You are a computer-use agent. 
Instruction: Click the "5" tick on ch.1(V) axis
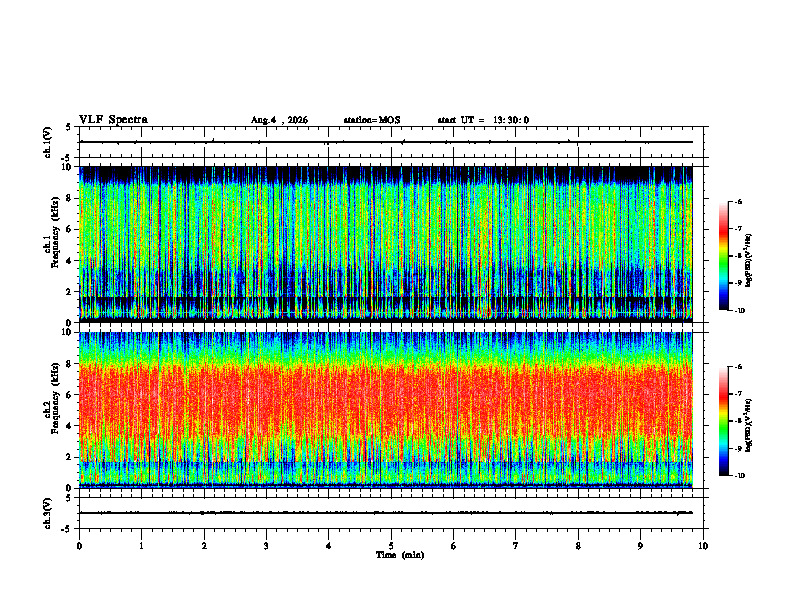click(x=69, y=127)
